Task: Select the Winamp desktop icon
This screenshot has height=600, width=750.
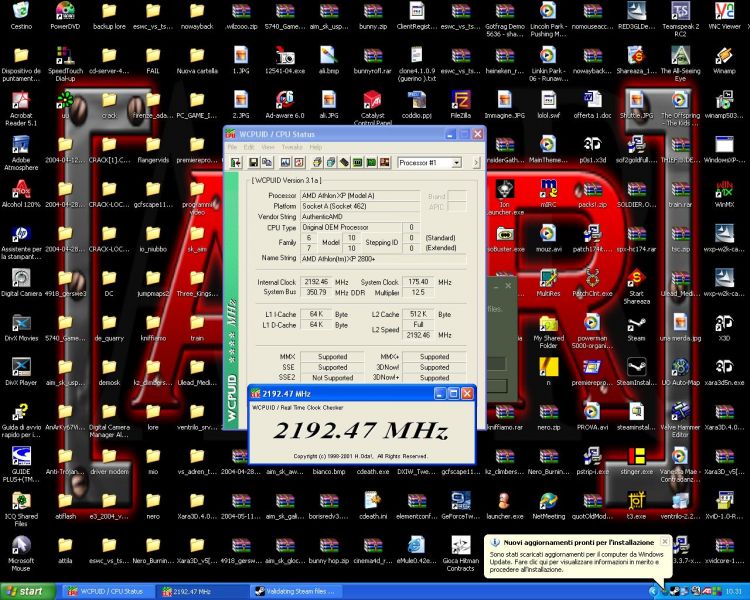Action: click(x=724, y=60)
